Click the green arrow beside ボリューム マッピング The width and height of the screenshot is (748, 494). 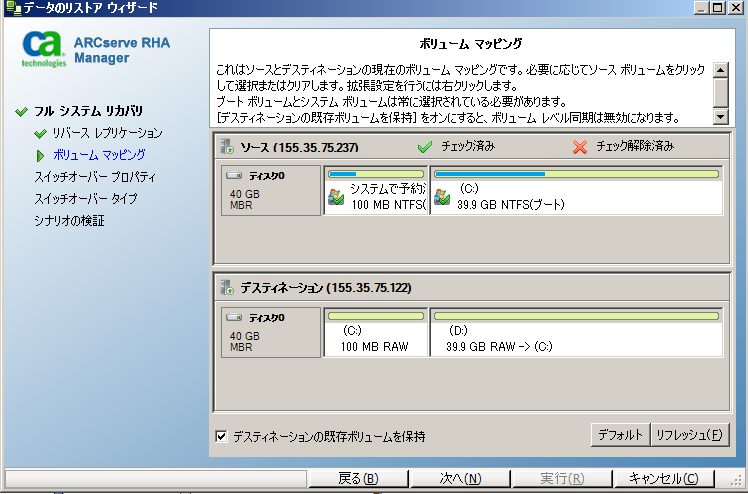pos(41,155)
